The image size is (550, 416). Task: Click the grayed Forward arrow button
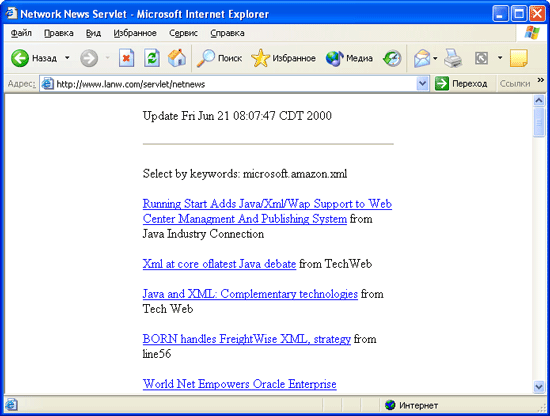(x=89, y=58)
